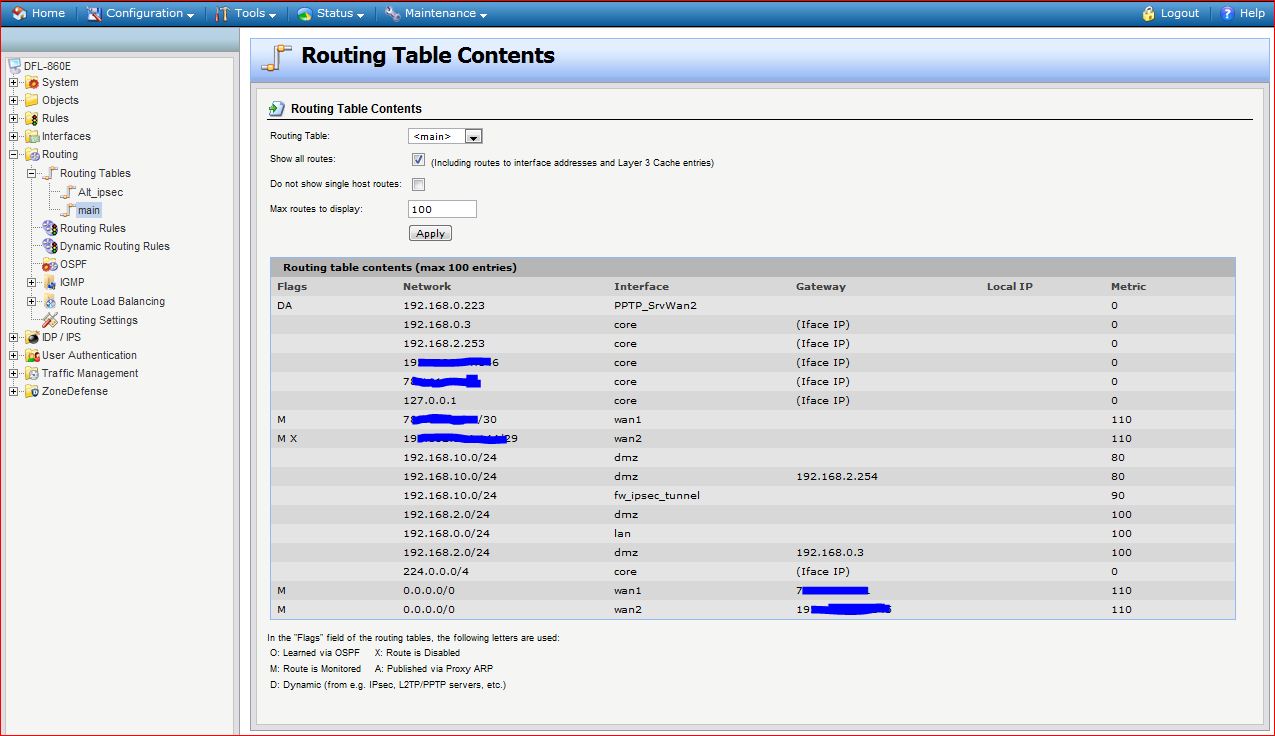Collapse the Routing Tables node

tap(32, 173)
